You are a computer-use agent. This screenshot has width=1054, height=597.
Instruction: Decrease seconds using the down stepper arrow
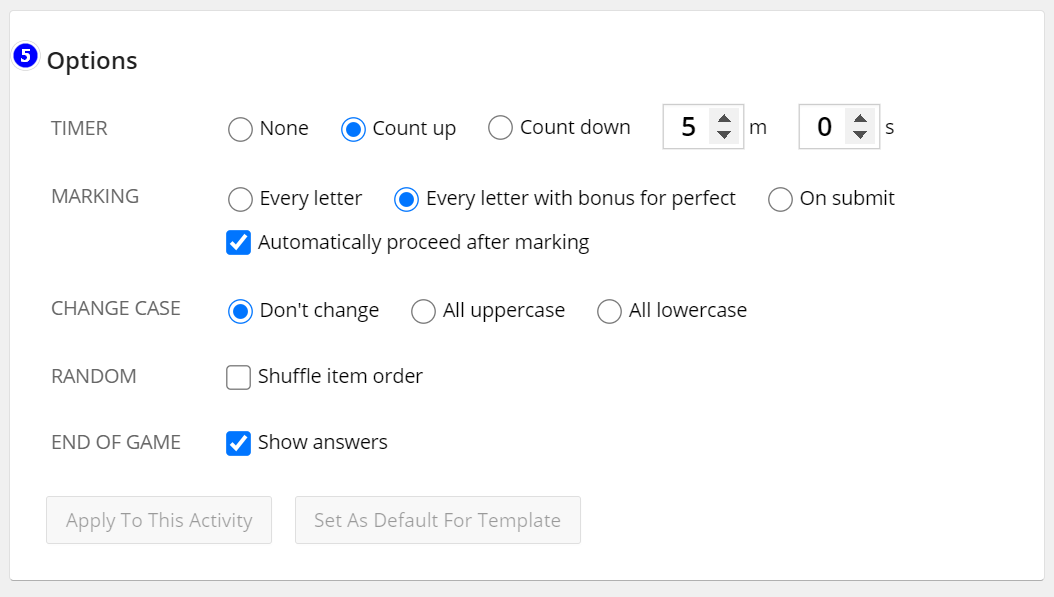(861, 135)
